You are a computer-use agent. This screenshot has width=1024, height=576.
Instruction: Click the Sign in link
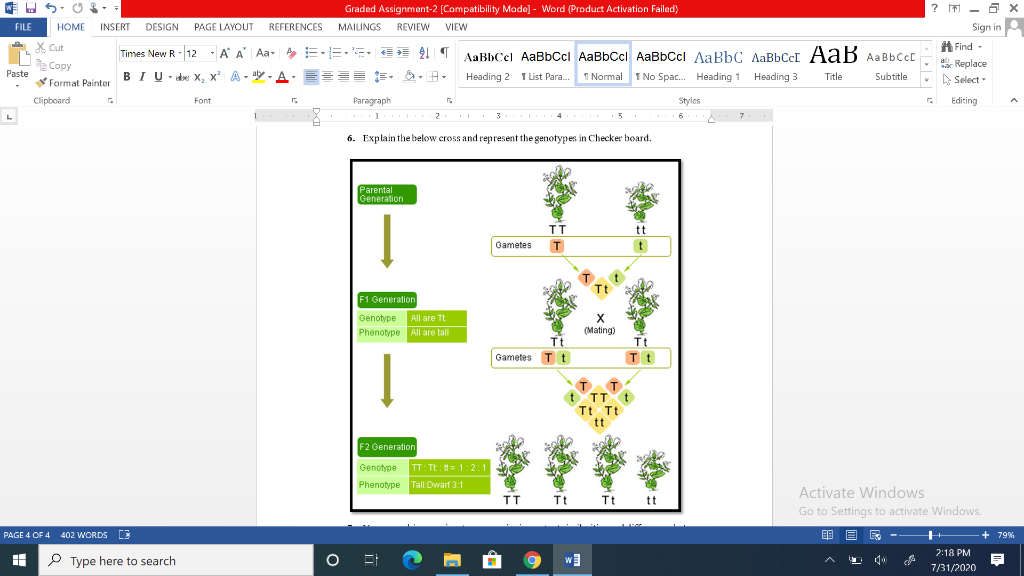point(985,27)
